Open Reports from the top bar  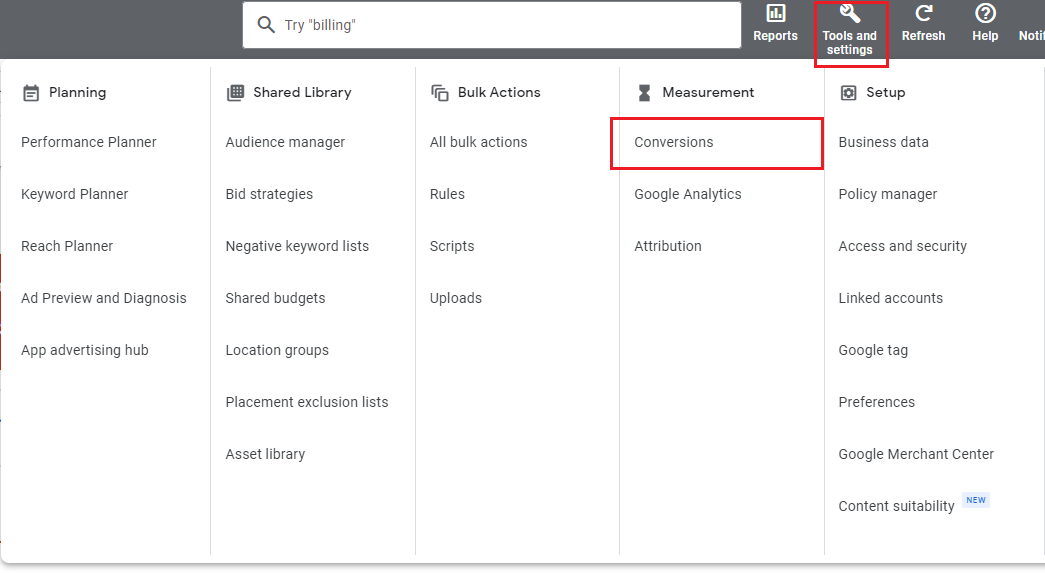point(775,23)
